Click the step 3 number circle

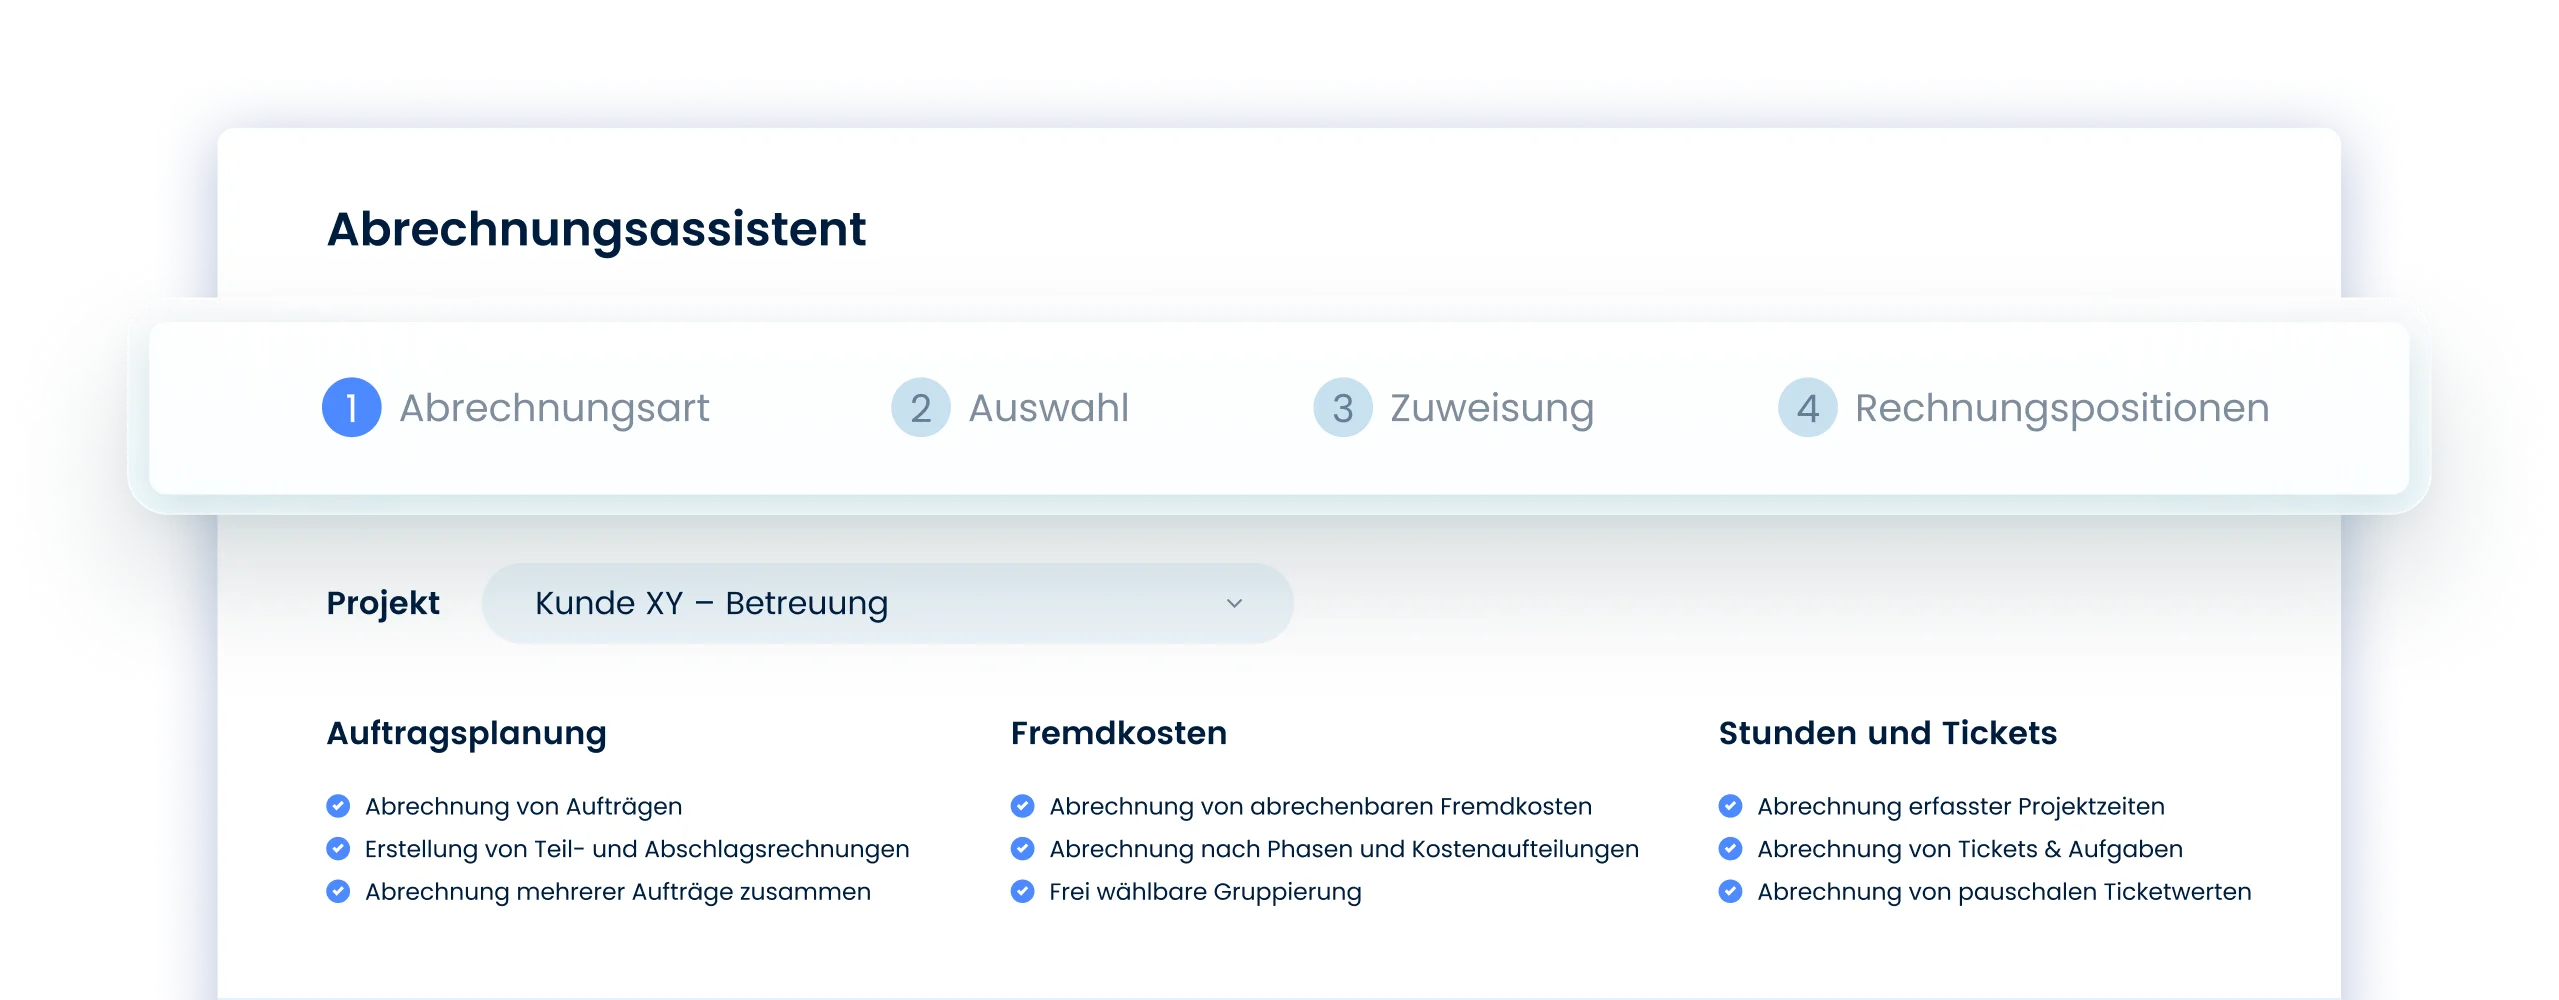1342,408
